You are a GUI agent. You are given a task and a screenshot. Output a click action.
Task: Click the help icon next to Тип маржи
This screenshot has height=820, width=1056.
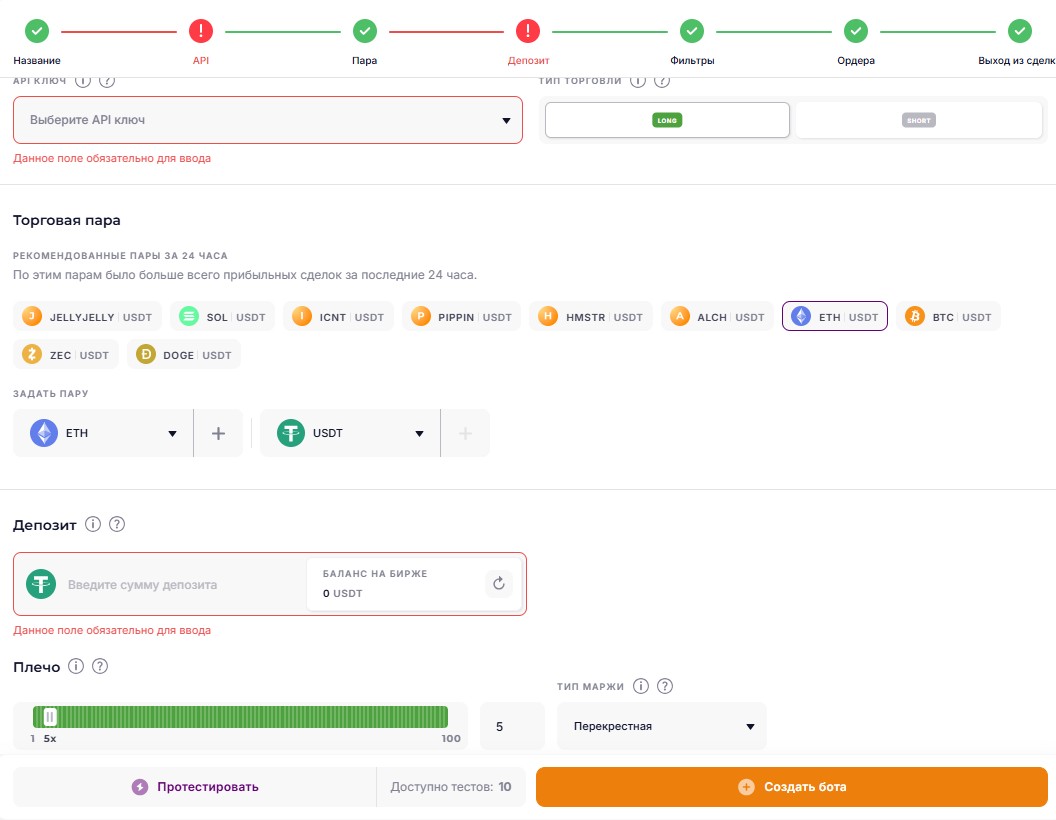(665, 686)
